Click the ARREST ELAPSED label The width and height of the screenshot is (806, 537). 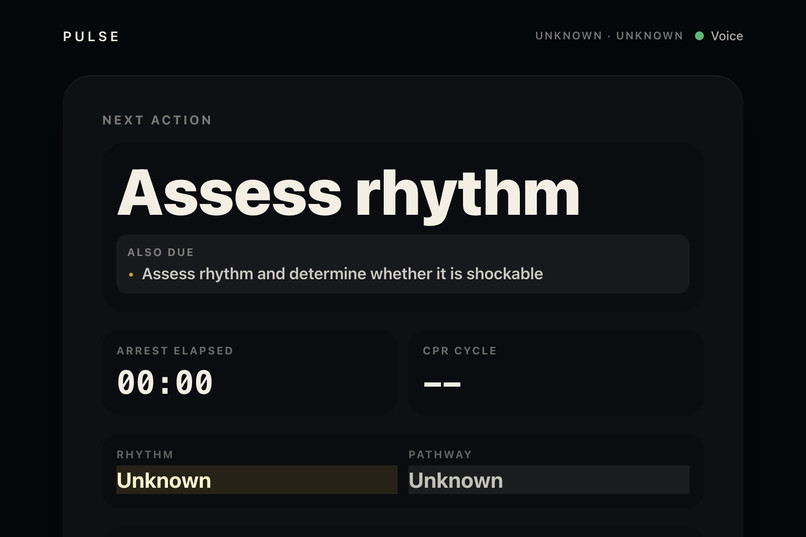(175, 351)
